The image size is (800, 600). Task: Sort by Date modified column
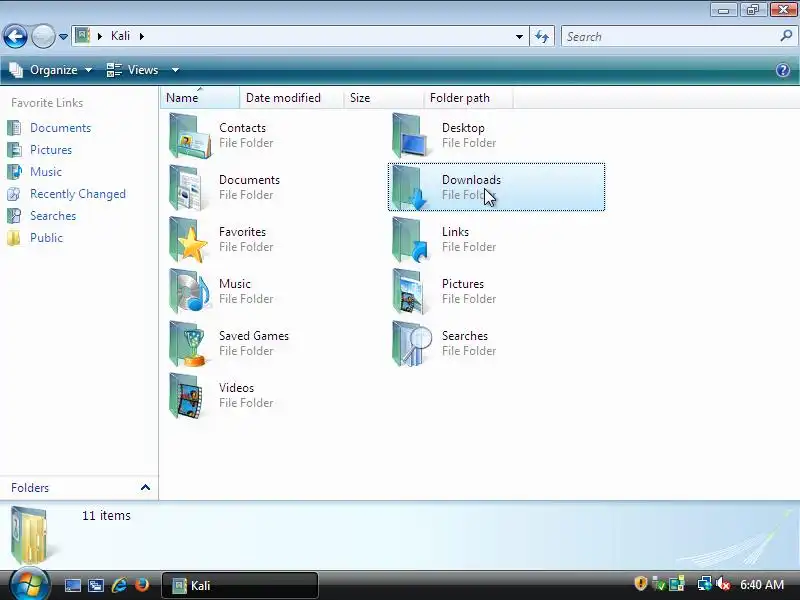291,97
